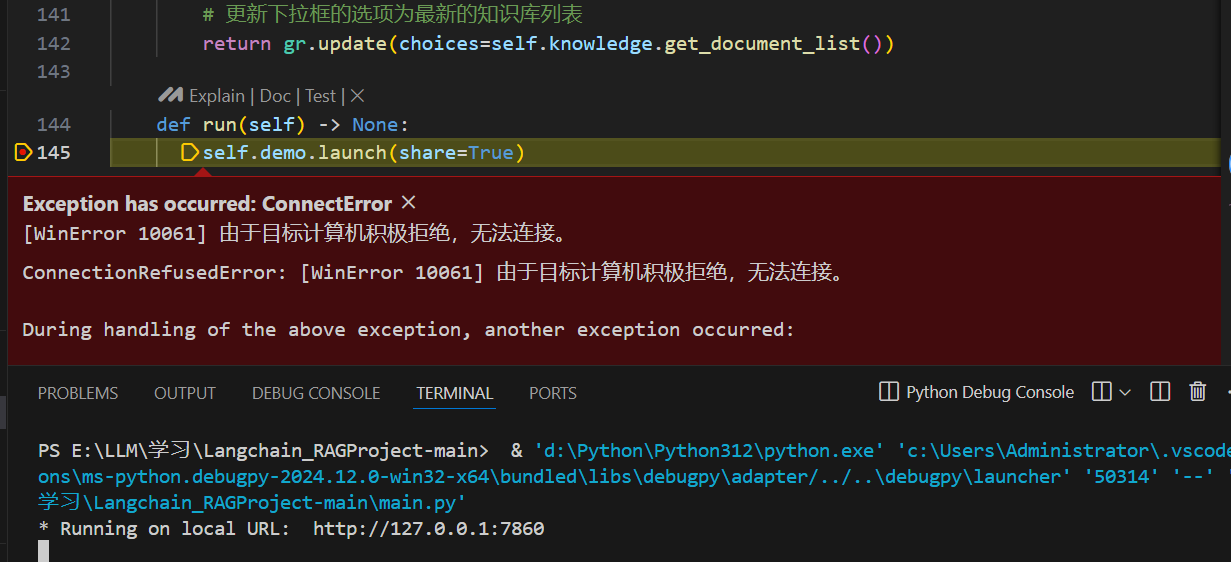The image size is (1231, 562).
Task: Open the http://127.0.0.1:7860 local URL
Action: (x=429, y=528)
